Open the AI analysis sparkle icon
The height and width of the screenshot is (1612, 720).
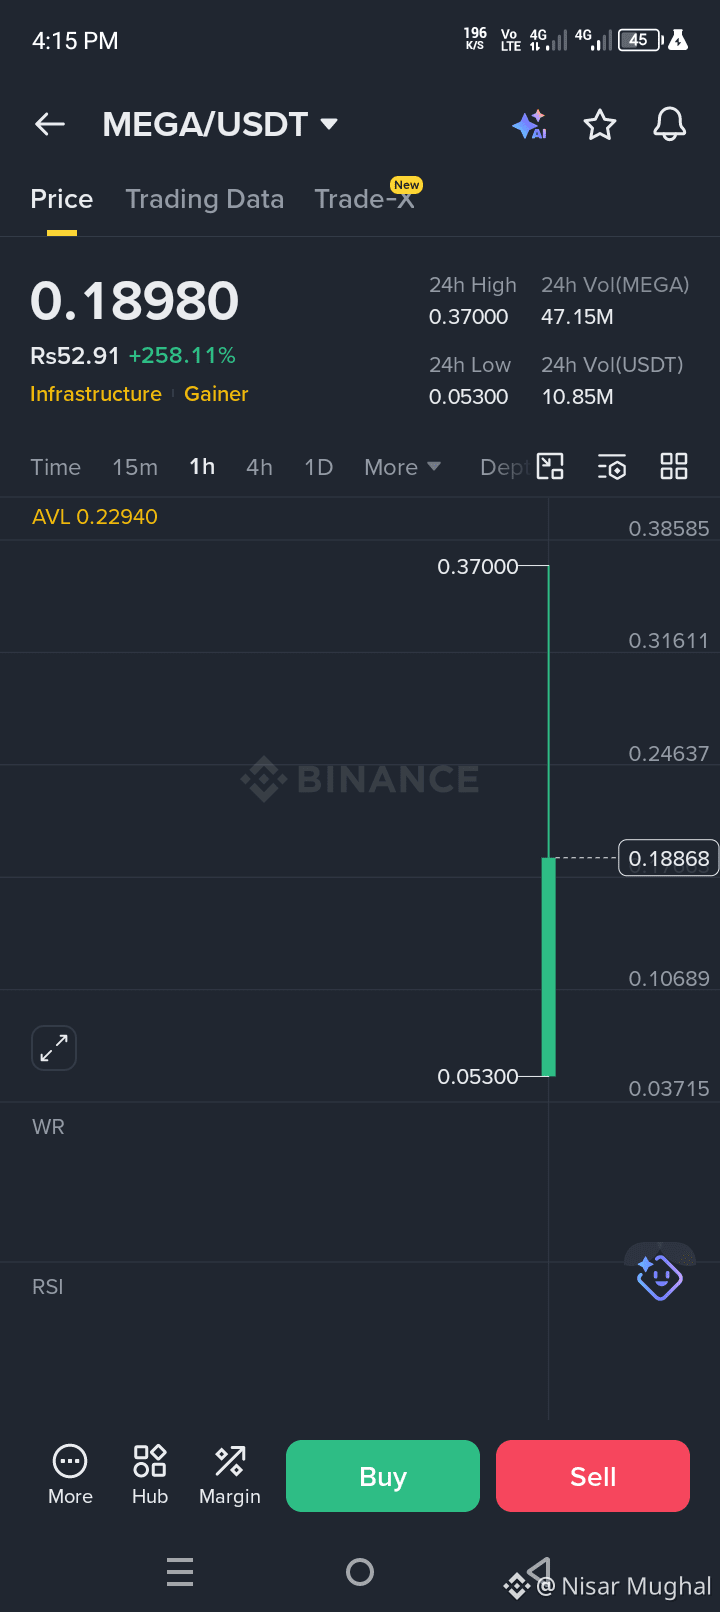pos(529,125)
